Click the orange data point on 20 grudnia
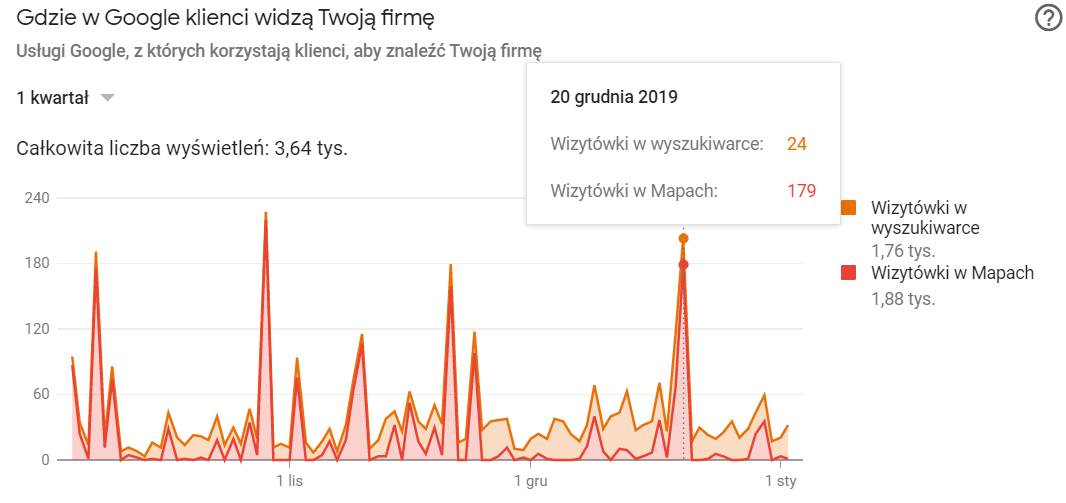This screenshot has height=503, width=1066. 684,238
